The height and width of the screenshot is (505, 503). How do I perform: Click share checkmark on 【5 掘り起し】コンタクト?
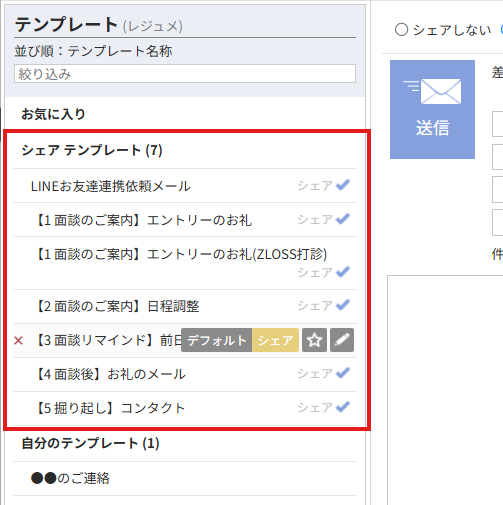[323, 407]
